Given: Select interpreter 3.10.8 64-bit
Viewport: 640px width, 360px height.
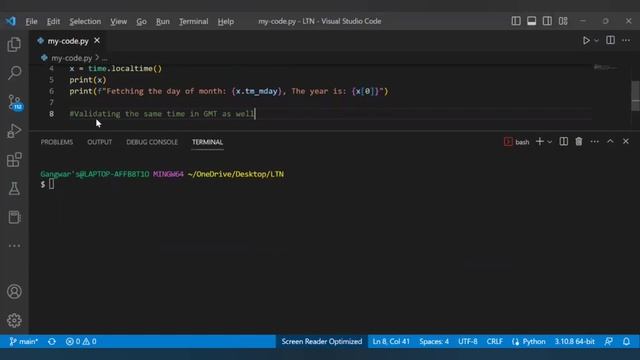Looking at the screenshot, I should click(x=574, y=341).
